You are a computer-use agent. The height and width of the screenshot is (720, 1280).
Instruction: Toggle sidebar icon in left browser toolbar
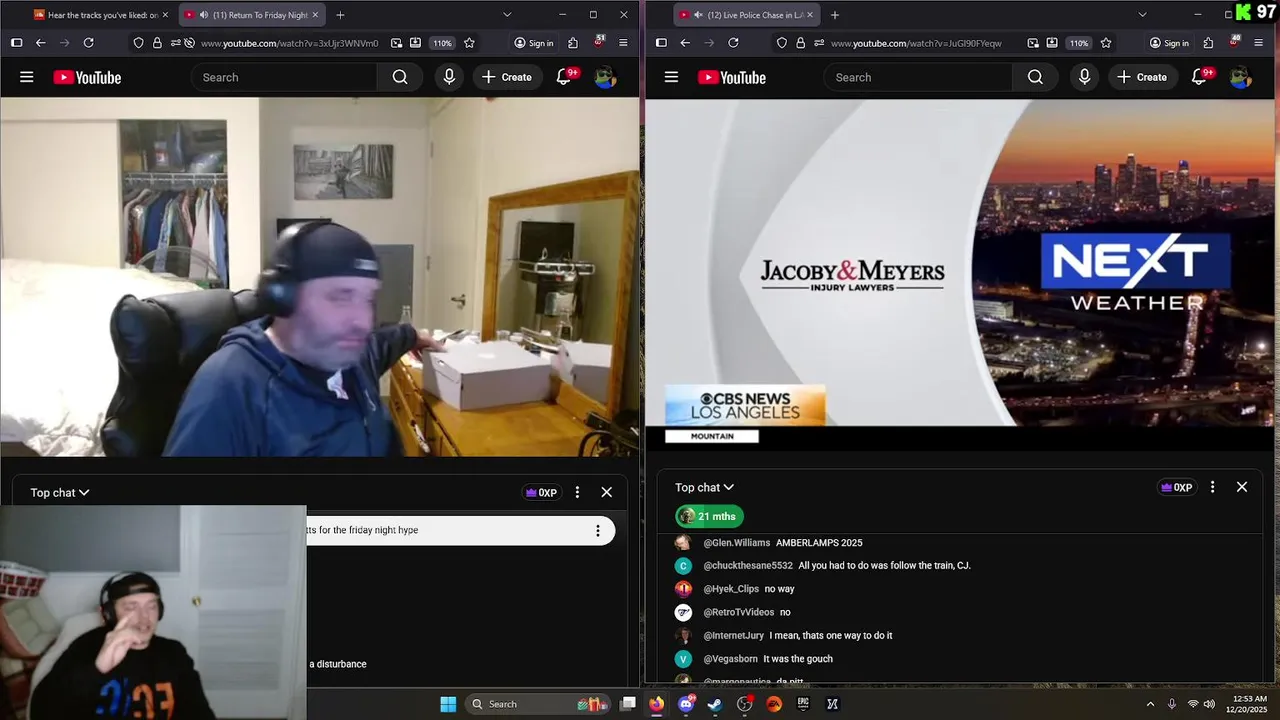pyautogui.click(x=16, y=43)
